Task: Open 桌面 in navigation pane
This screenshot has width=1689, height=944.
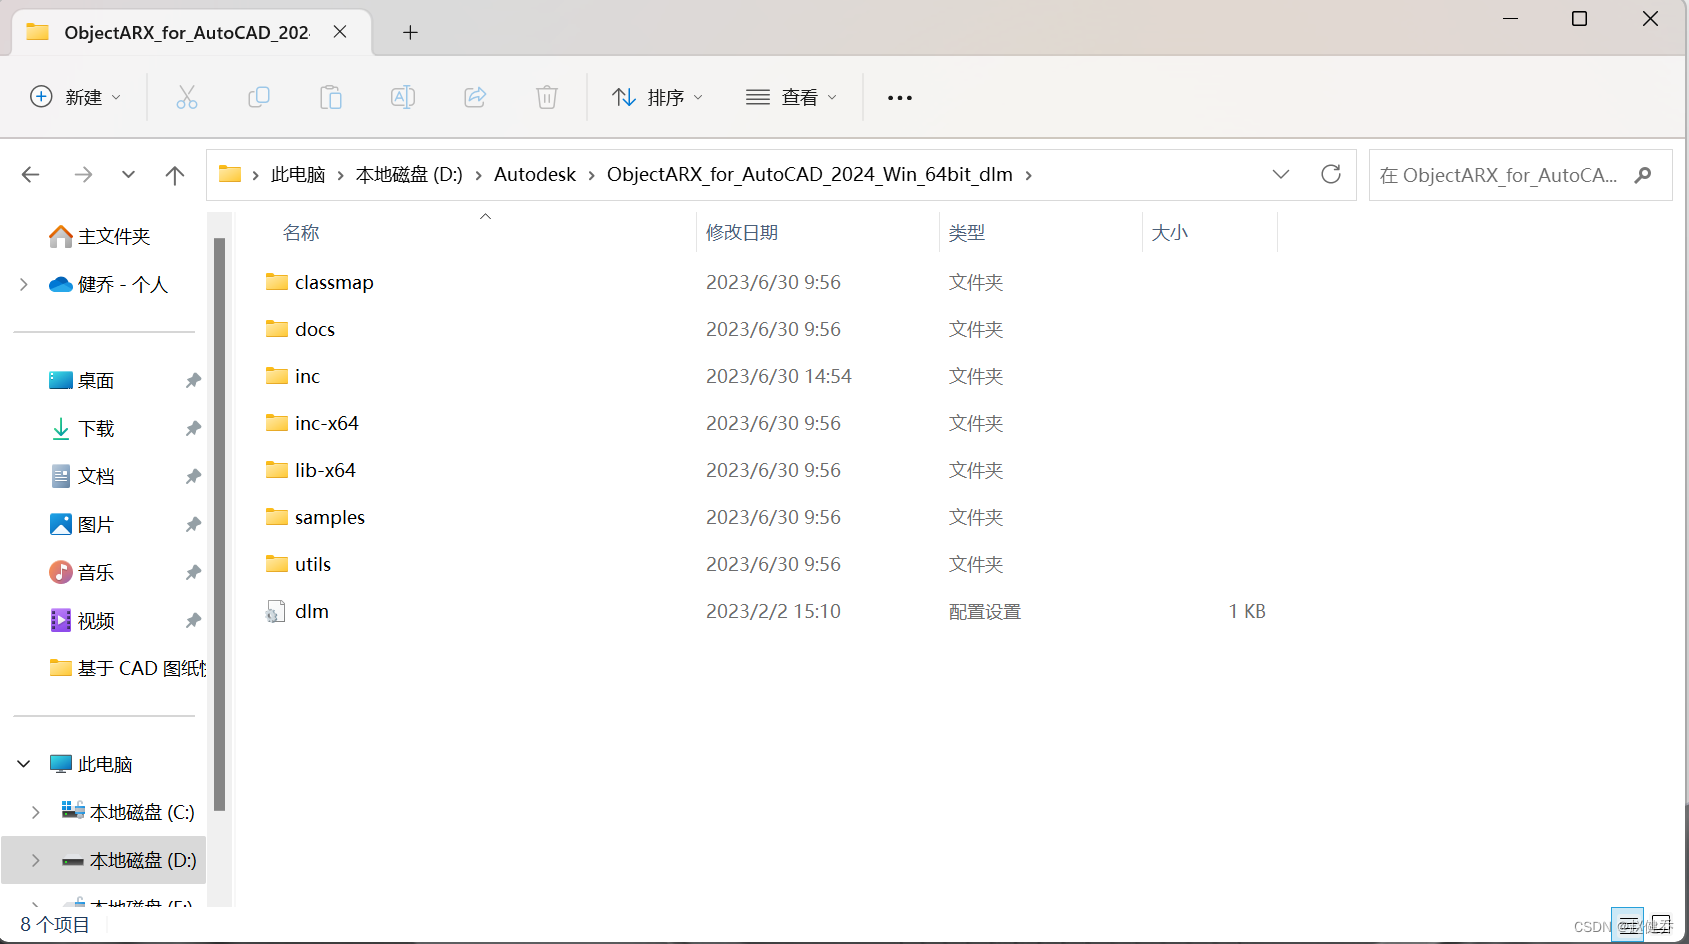Action: (x=82, y=380)
